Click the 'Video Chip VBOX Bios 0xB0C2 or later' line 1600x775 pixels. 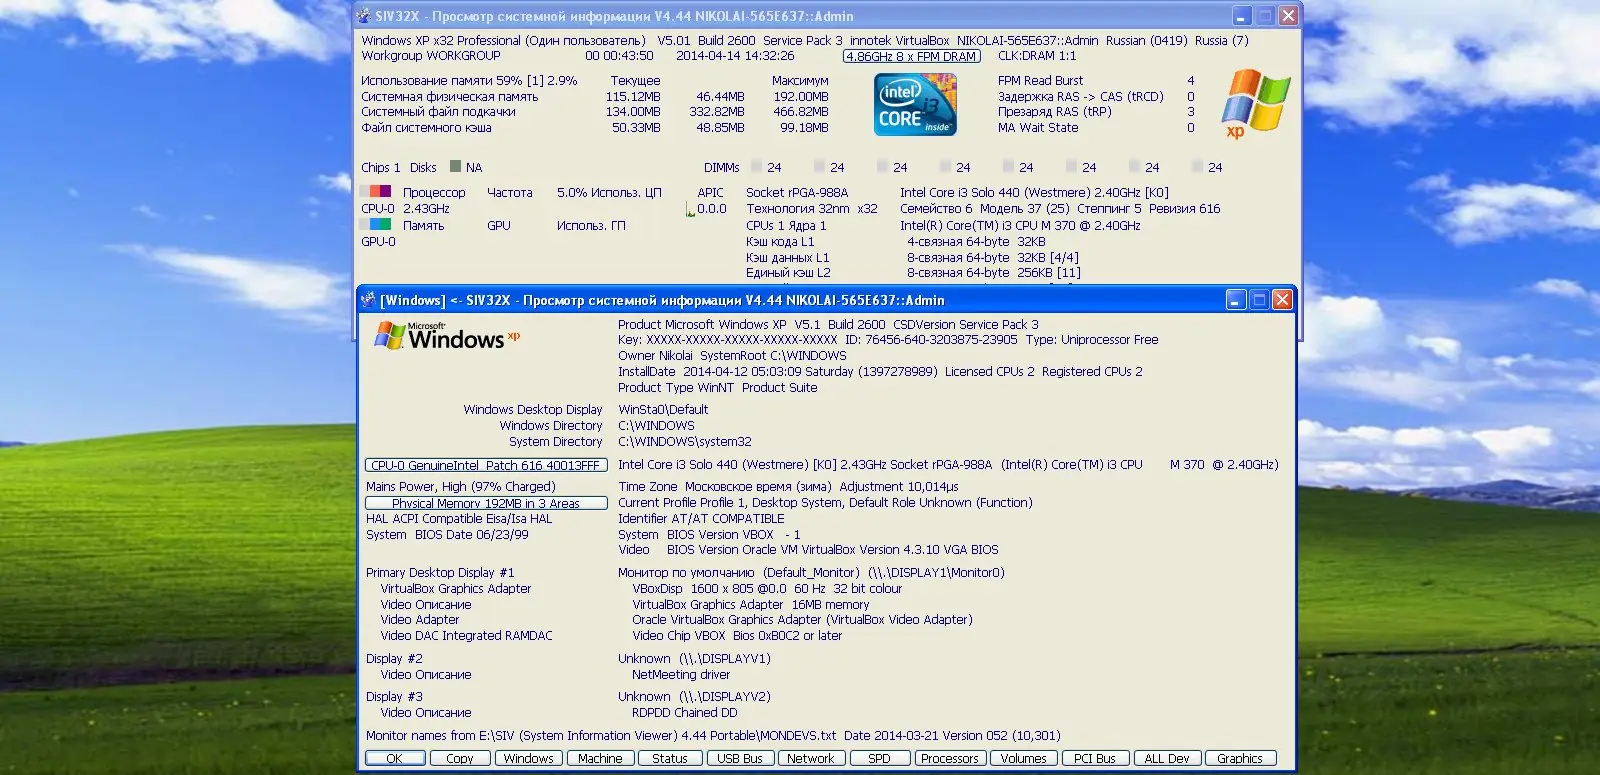pos(737,636)
